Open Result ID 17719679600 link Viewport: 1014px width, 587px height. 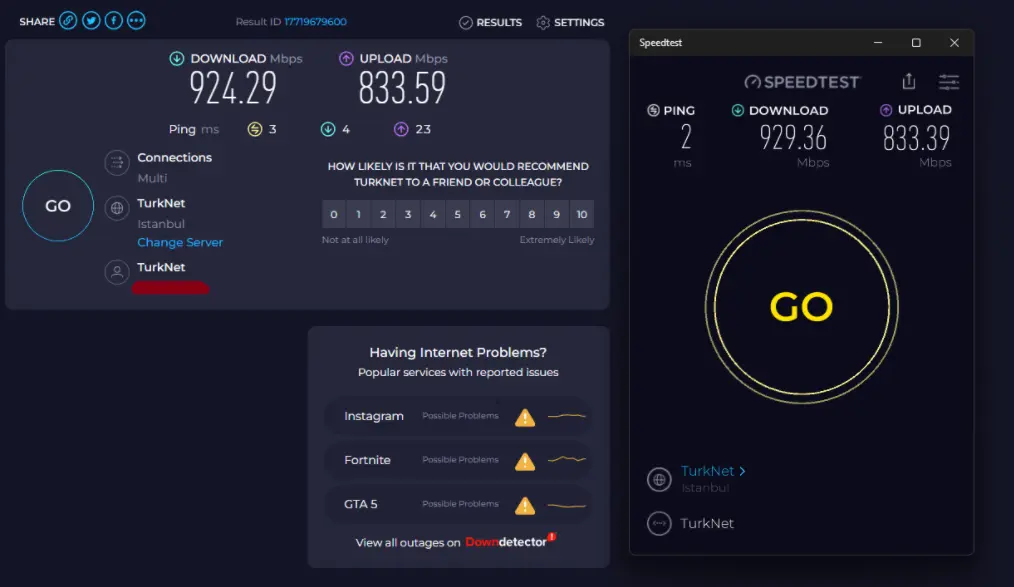(315, 21)
